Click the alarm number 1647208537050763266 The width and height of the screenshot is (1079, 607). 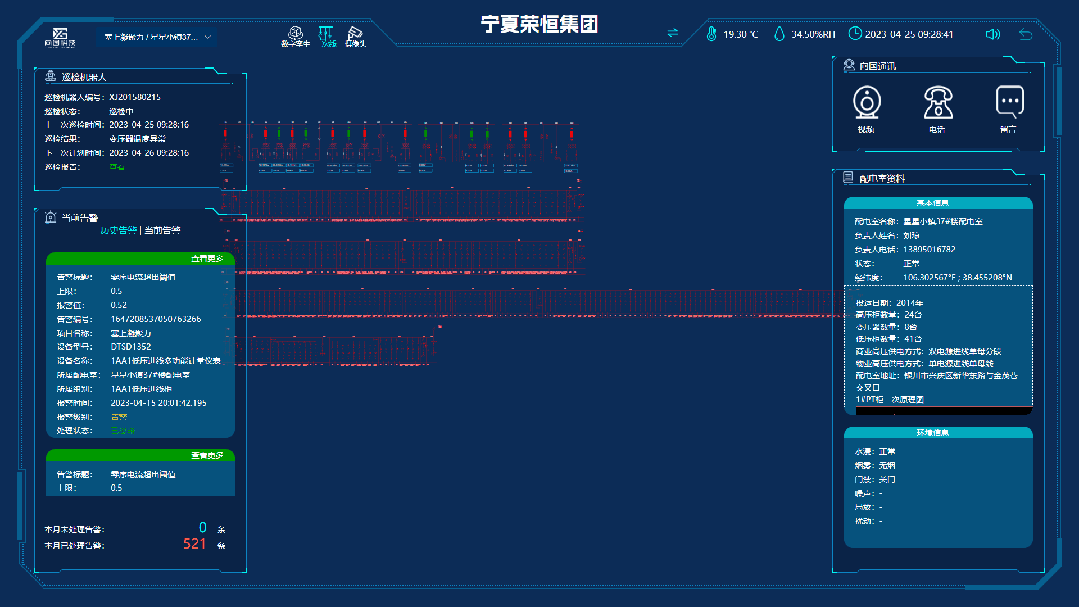pyautogui.click(x=156, y=319)
